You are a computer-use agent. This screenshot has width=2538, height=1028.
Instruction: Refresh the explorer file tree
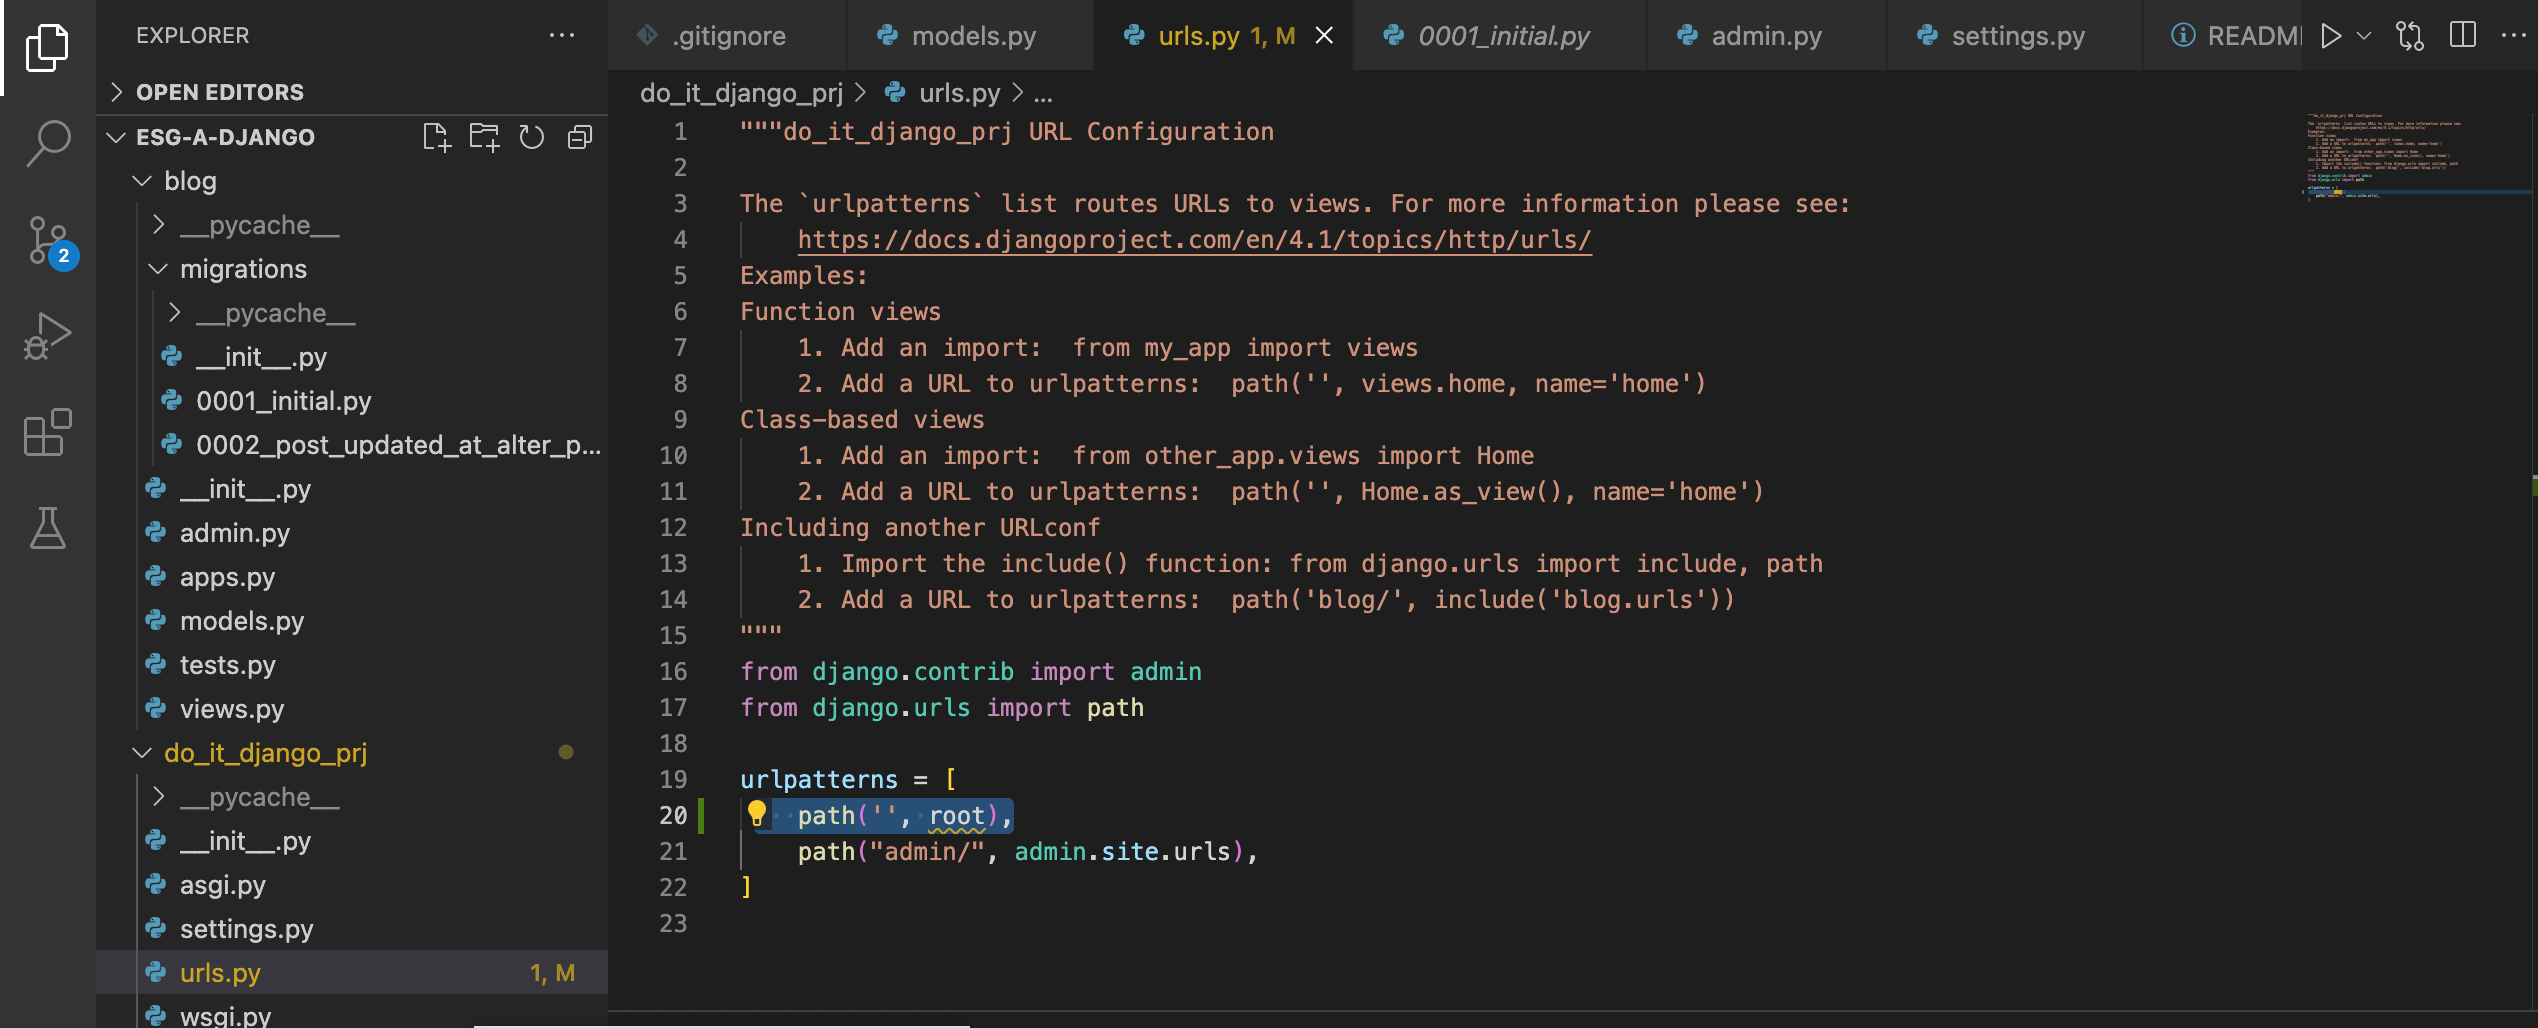coord(532,137)
